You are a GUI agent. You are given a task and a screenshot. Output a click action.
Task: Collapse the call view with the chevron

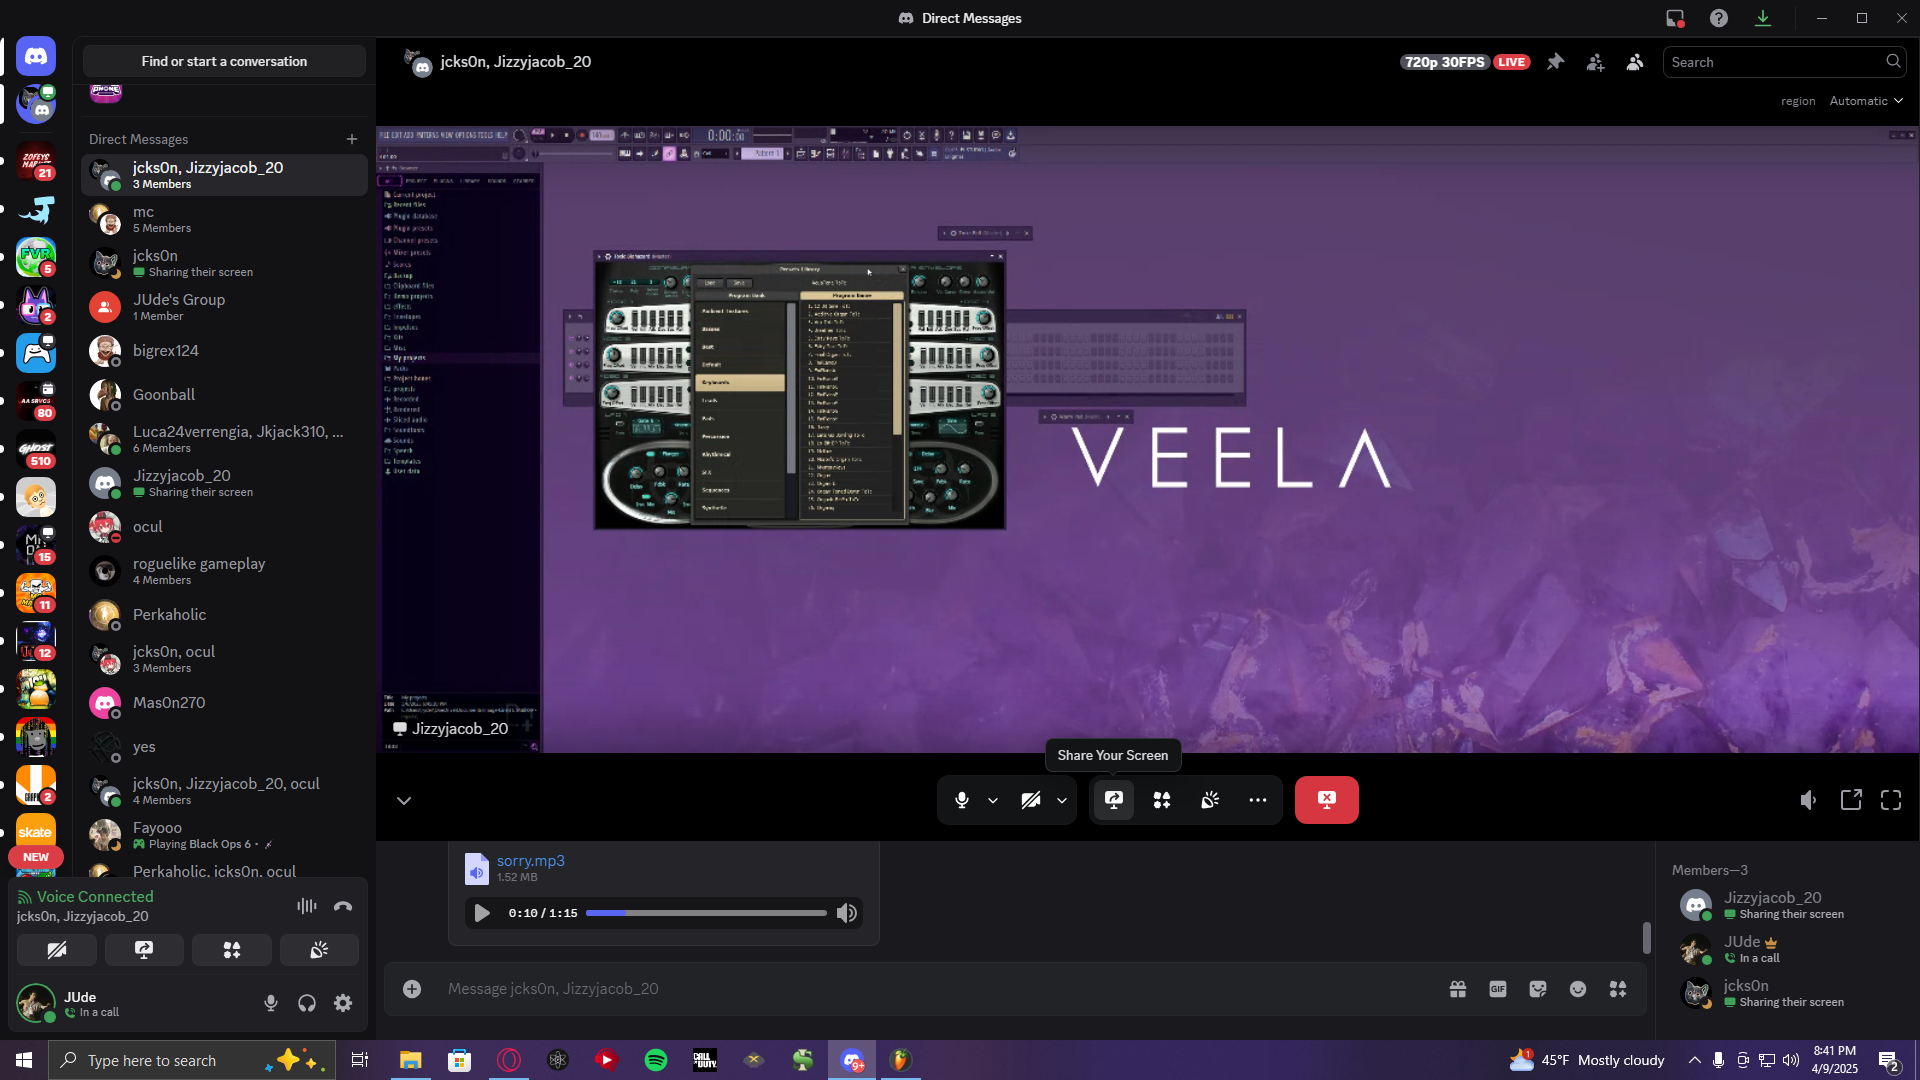coord(404,800)
